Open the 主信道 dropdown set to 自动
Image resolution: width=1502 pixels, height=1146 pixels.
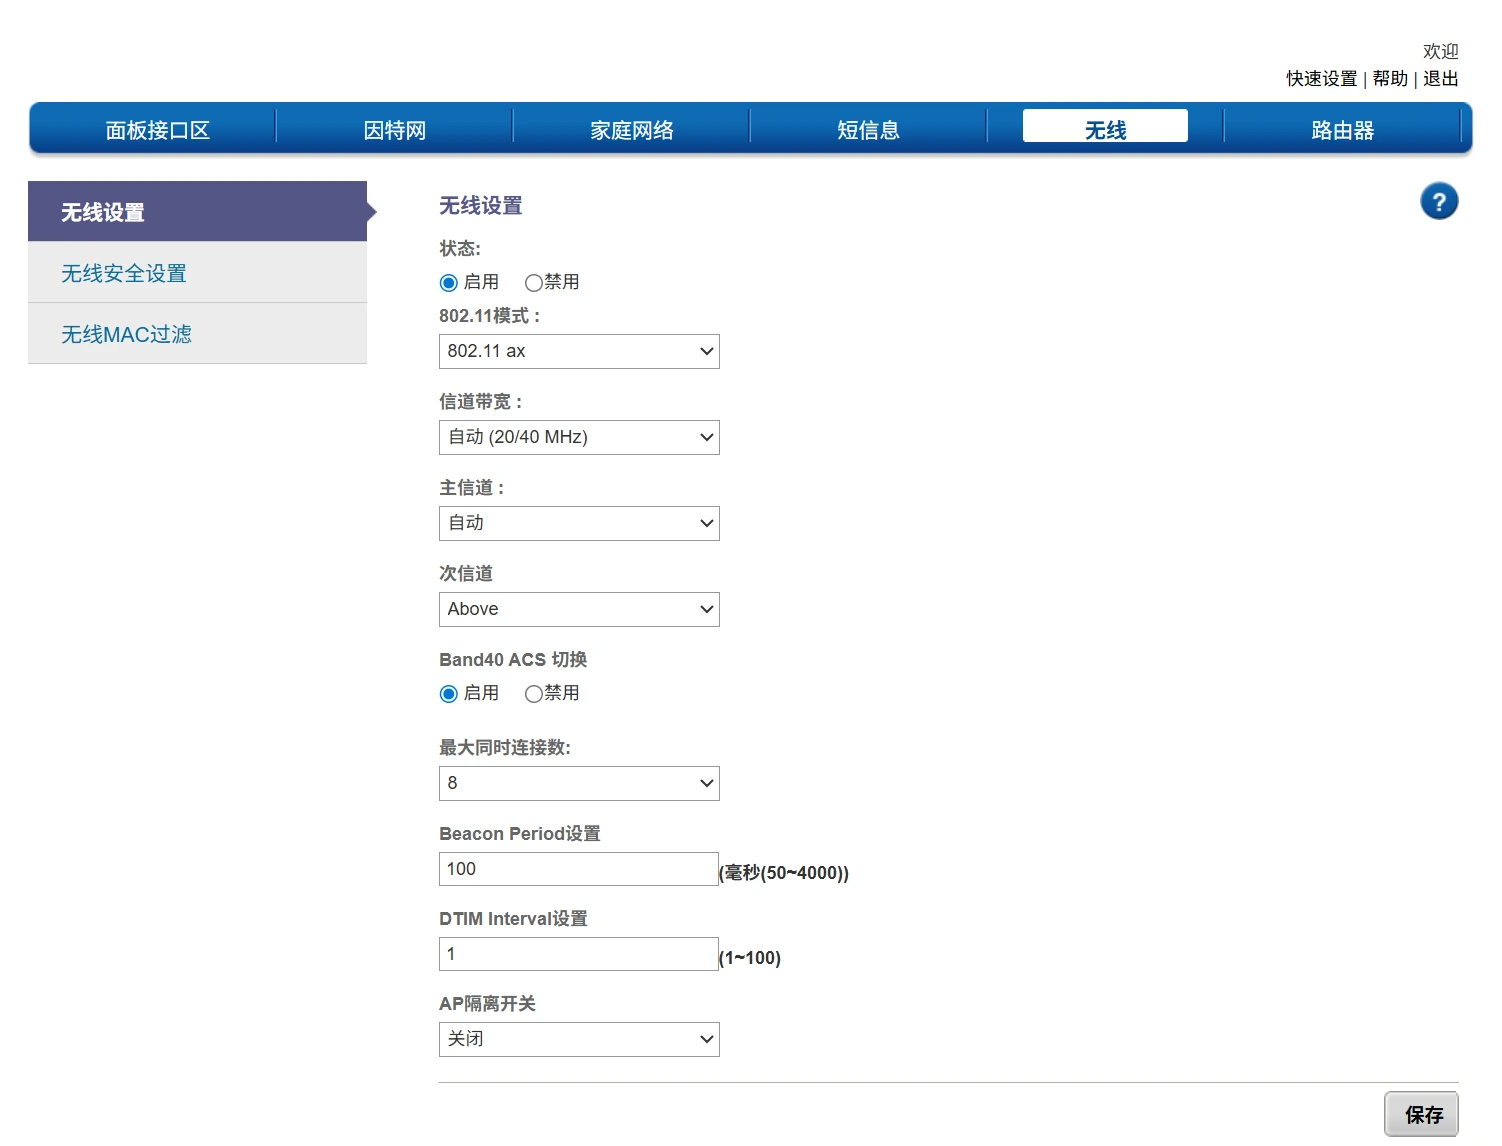point(579,523)
